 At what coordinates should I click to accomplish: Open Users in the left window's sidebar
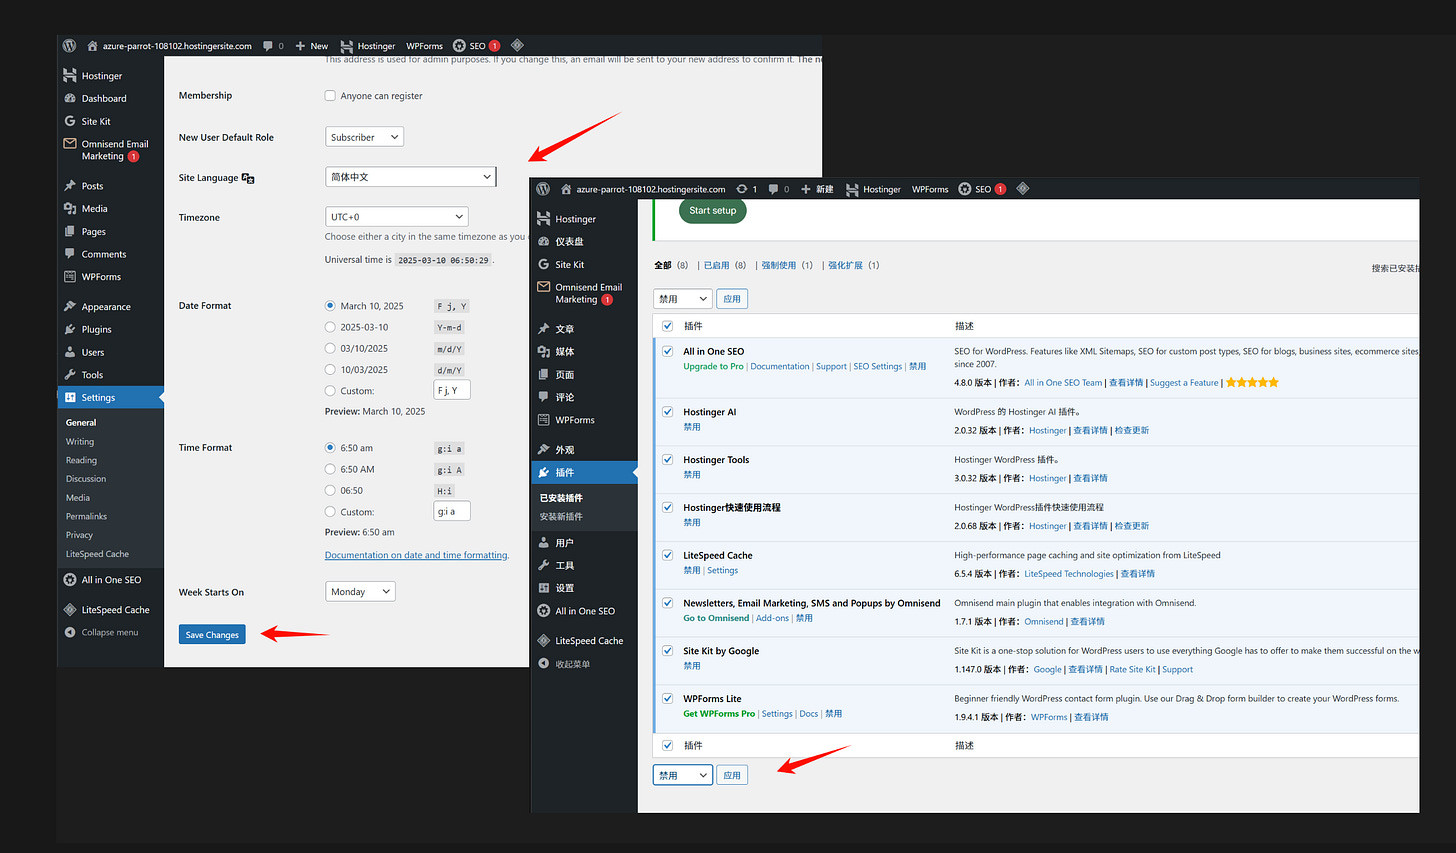click(x=93, y=352)
